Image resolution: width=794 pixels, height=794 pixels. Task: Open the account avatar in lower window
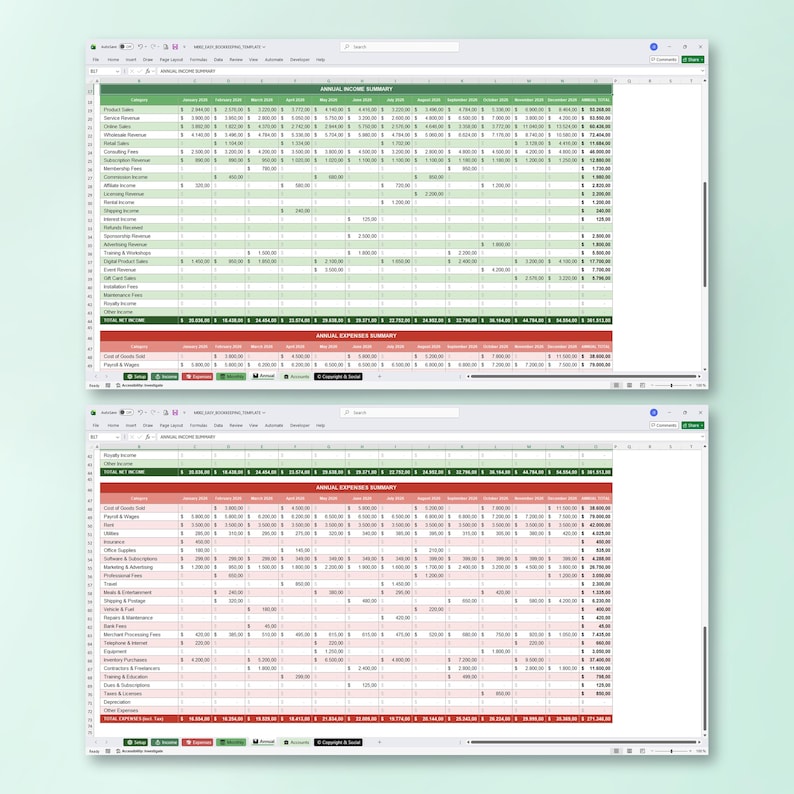(x=654, y=413)
